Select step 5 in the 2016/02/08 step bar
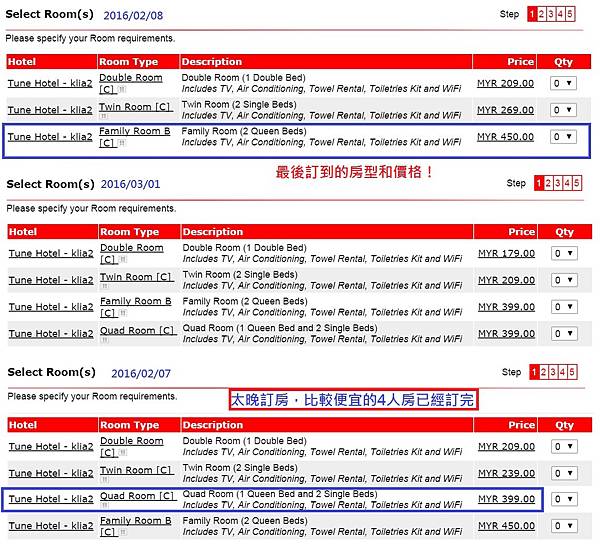The height and width of the screenshot is (547, 600). 570,14
